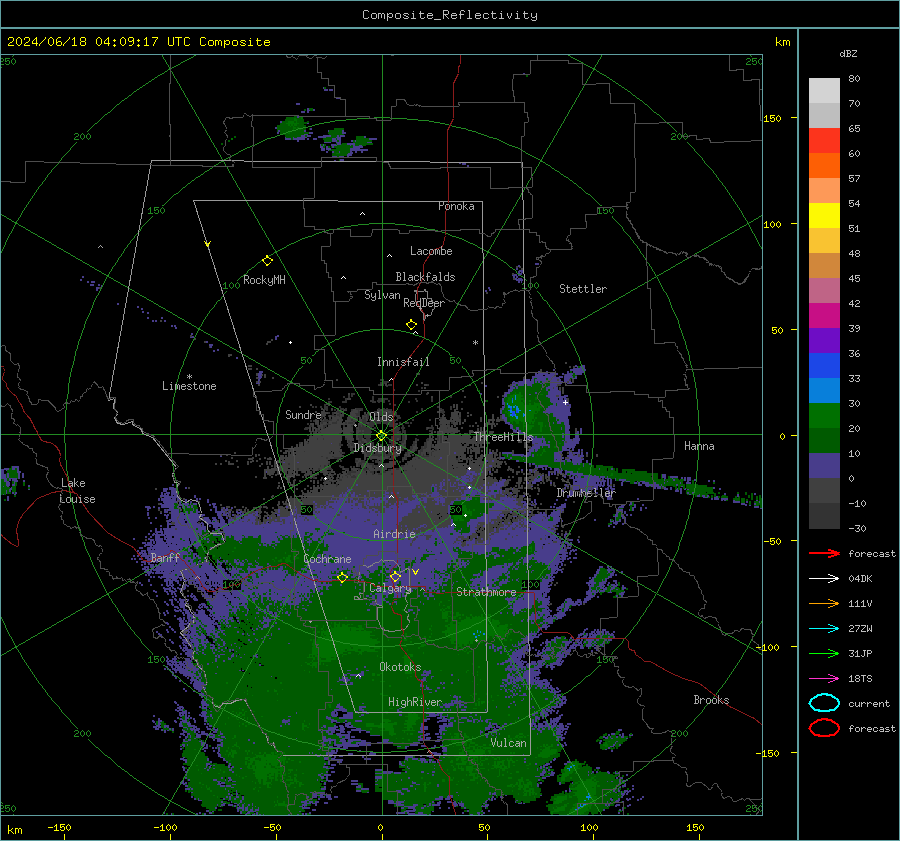Click the Strathmore city label
This screenshot has height=841, width=900.
[486, 592]
